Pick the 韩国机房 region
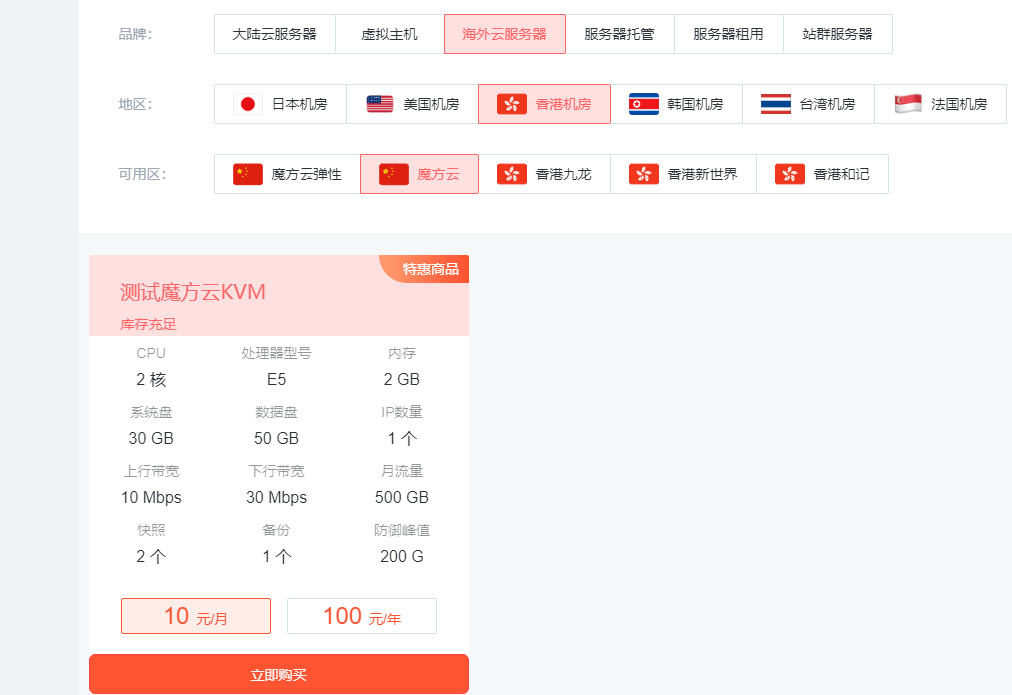The height and width of the screenshot is (695, 1012). [676, 104]
